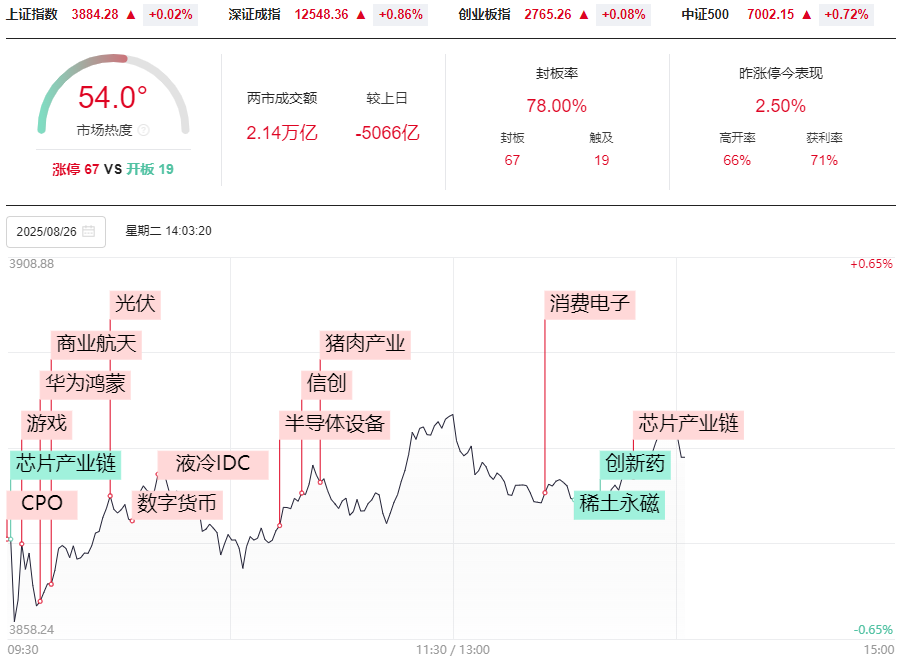Screen dimensions: 906x666
Task: Select the 消费电子 sector tag on chart
Action: [591, 304]
